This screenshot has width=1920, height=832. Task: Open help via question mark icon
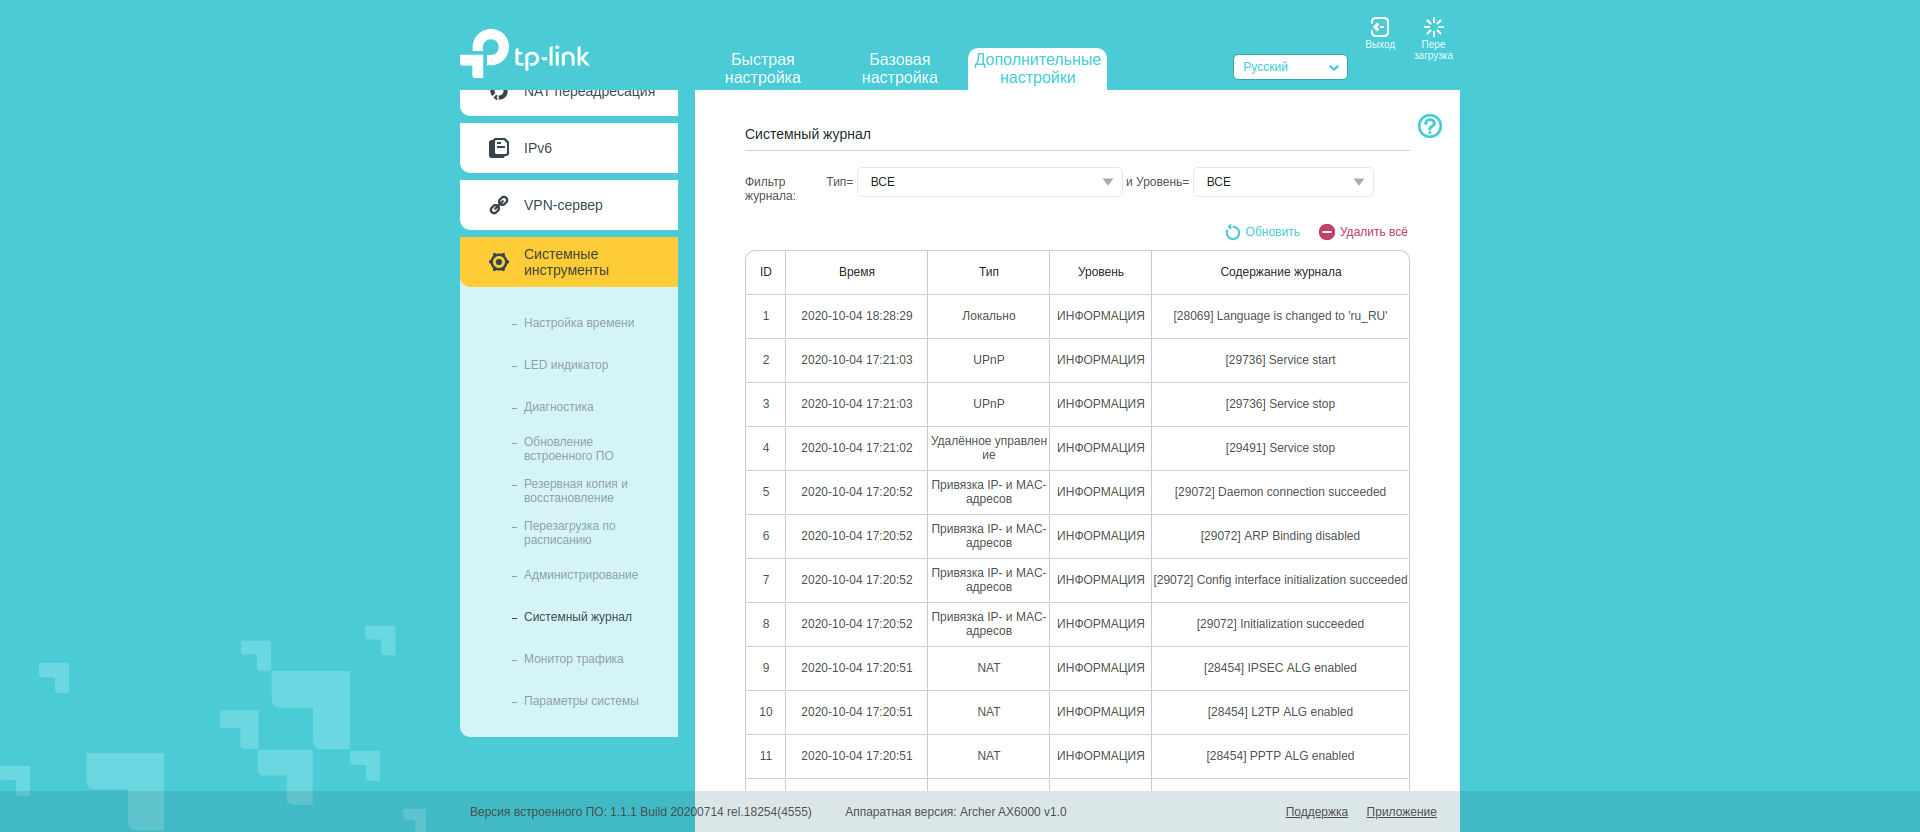[x=1429, y=126]
